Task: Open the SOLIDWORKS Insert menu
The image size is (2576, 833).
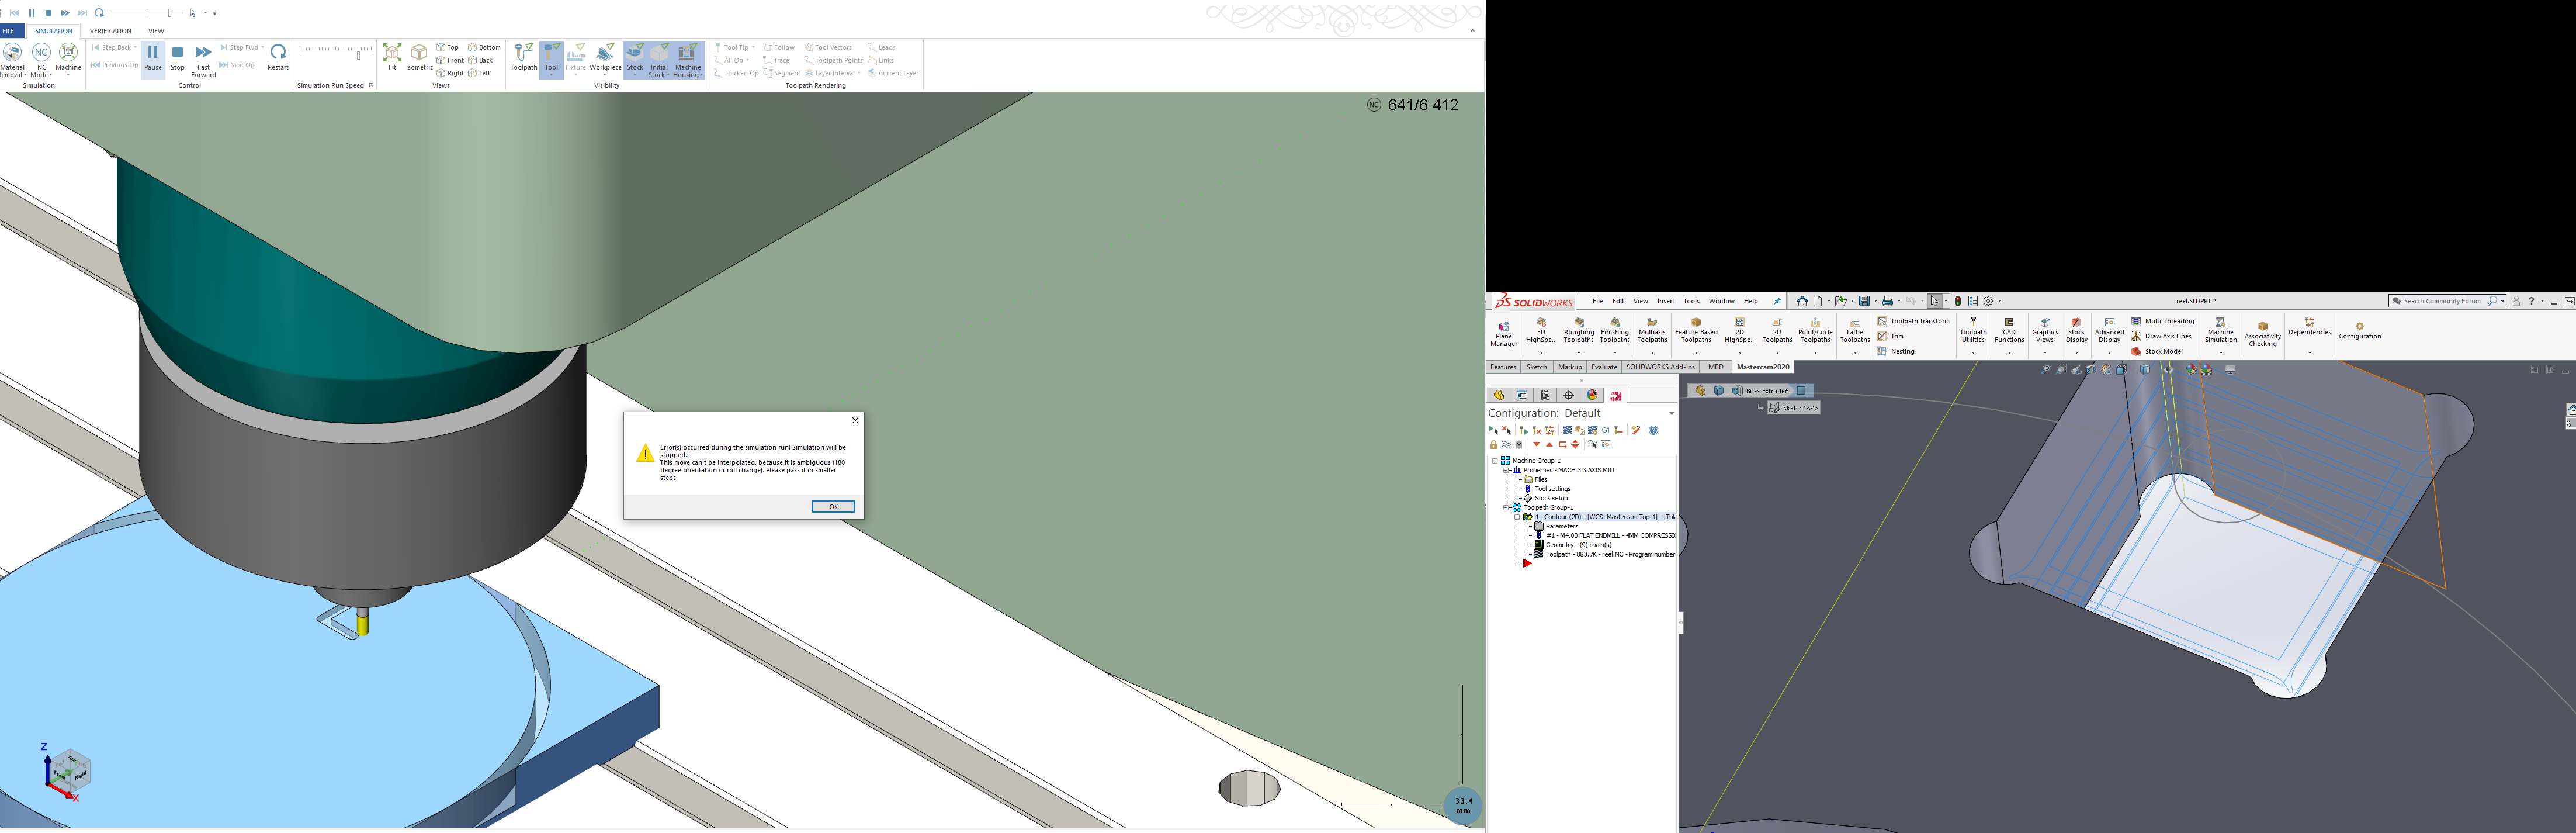Action: [x=1665, y=301]
